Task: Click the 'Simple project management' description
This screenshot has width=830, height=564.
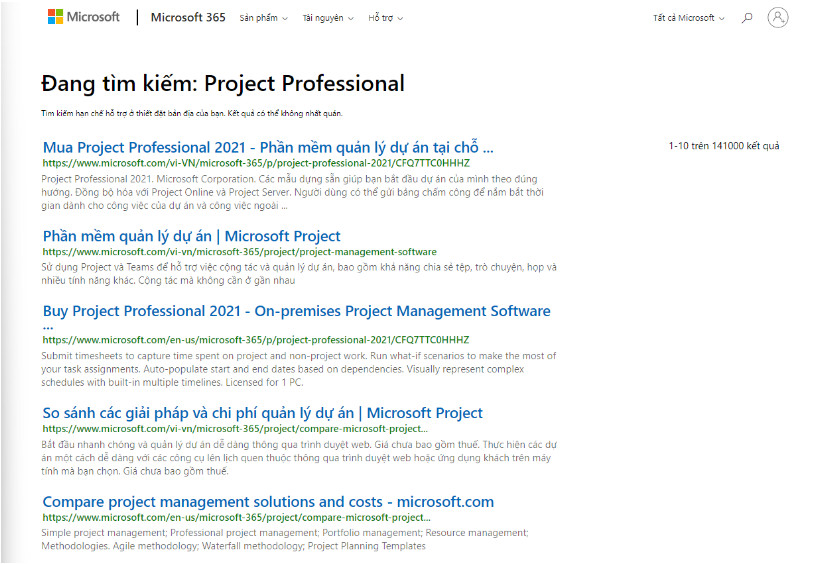Action: click(285, 539)
